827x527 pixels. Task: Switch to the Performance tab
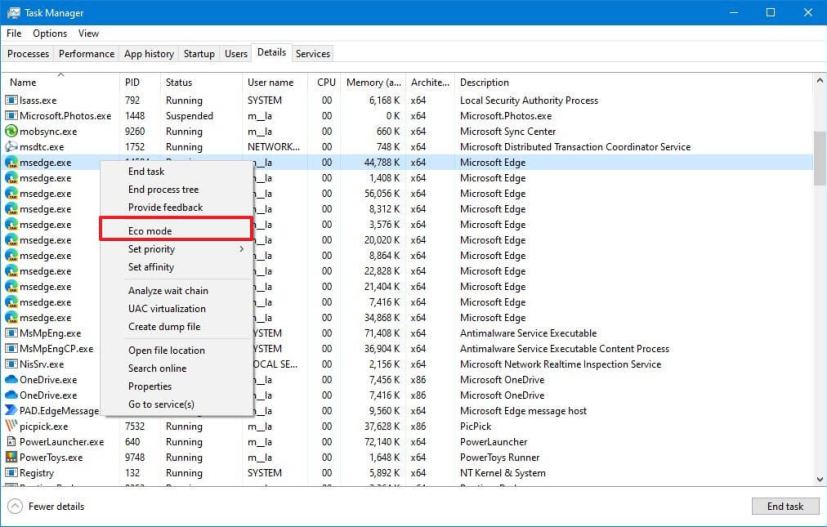pos(86,54)
